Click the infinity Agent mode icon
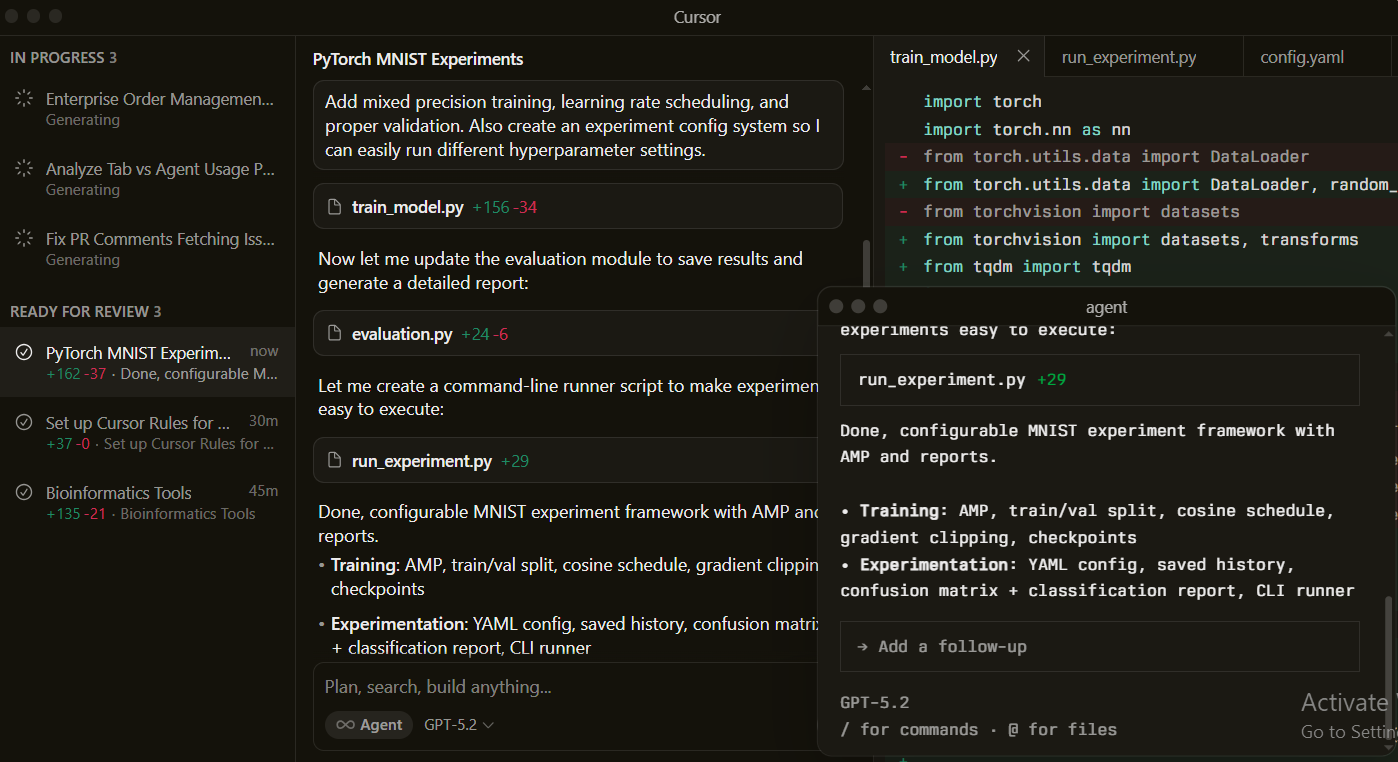Viewport: 1398px width, 762px height. tap(345, 725)
